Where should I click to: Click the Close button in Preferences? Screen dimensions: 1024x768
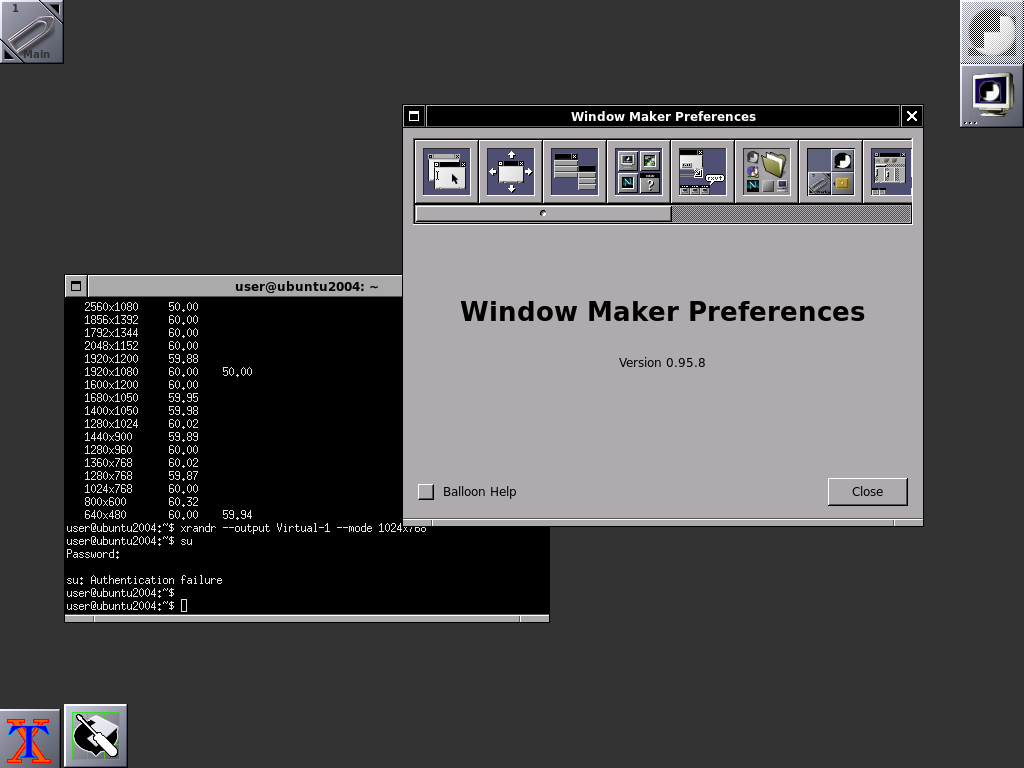pos(867,492)
